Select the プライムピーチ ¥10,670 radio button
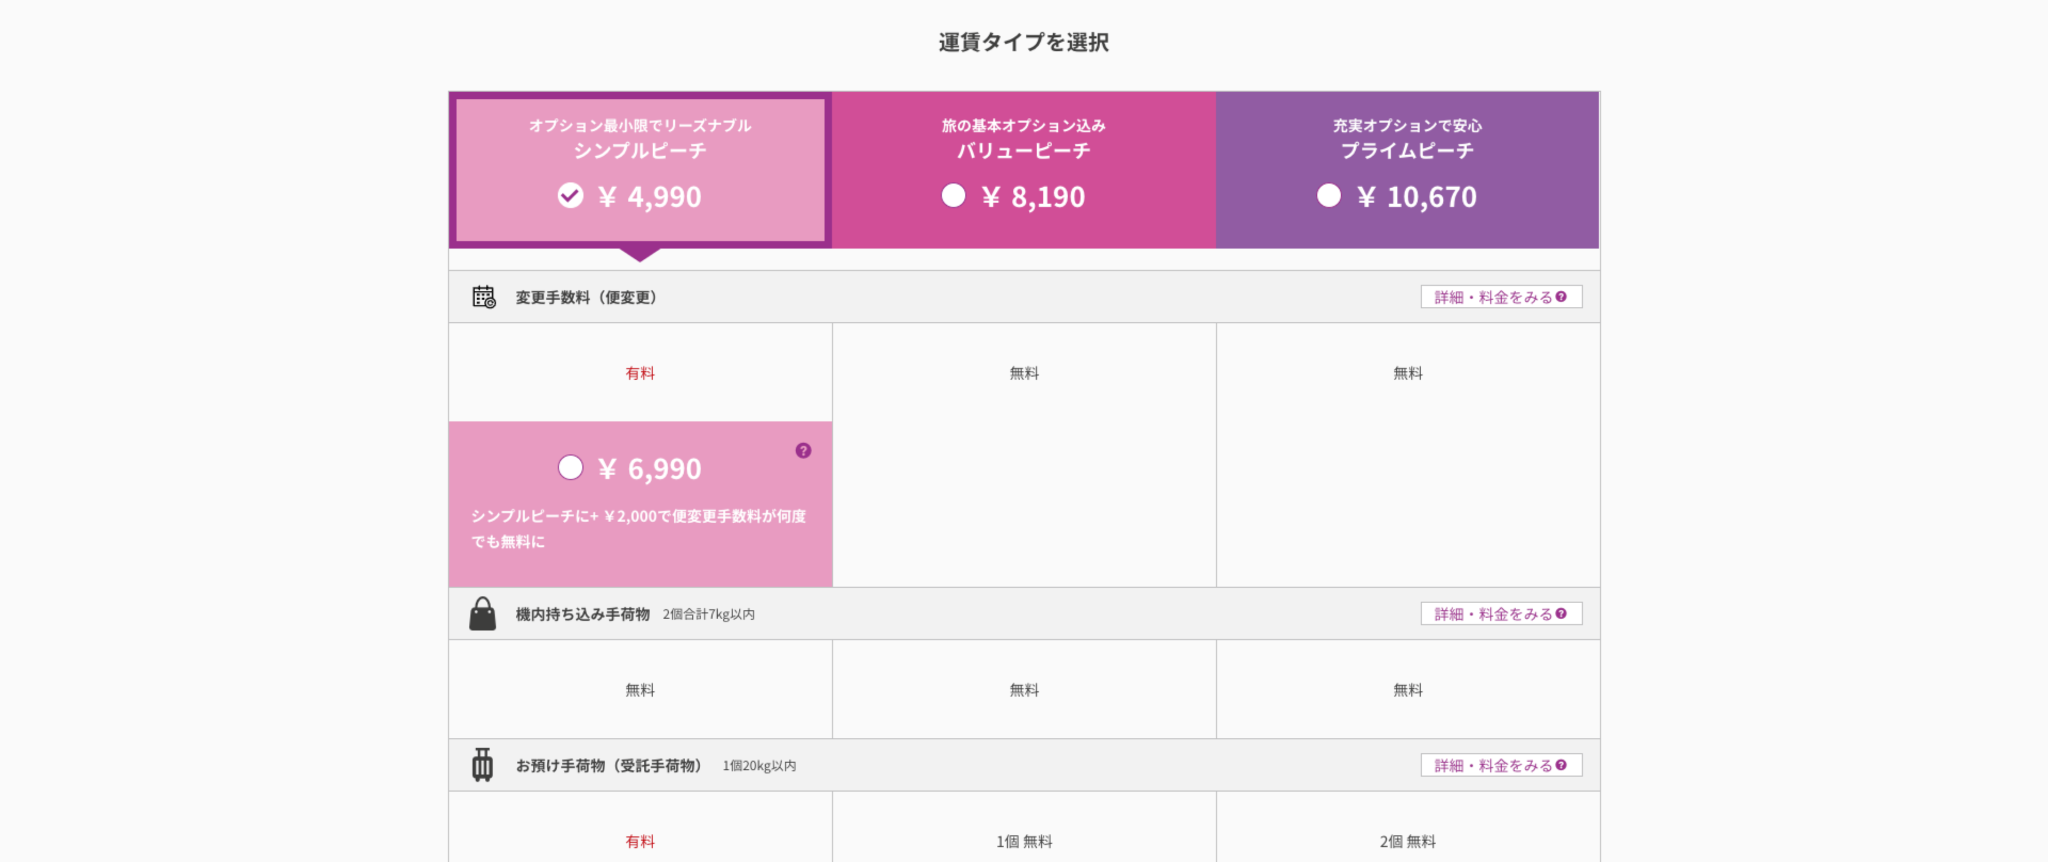The image size is (2048, 862). (x=1329, y=195)
